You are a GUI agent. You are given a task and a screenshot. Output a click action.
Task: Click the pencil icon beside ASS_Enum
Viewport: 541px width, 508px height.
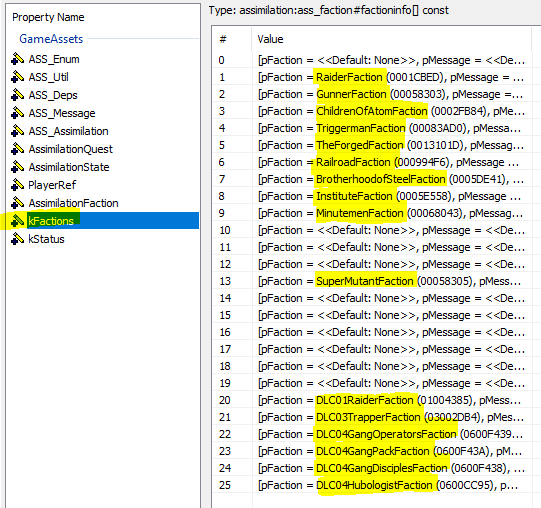click(x=17, y=59)
